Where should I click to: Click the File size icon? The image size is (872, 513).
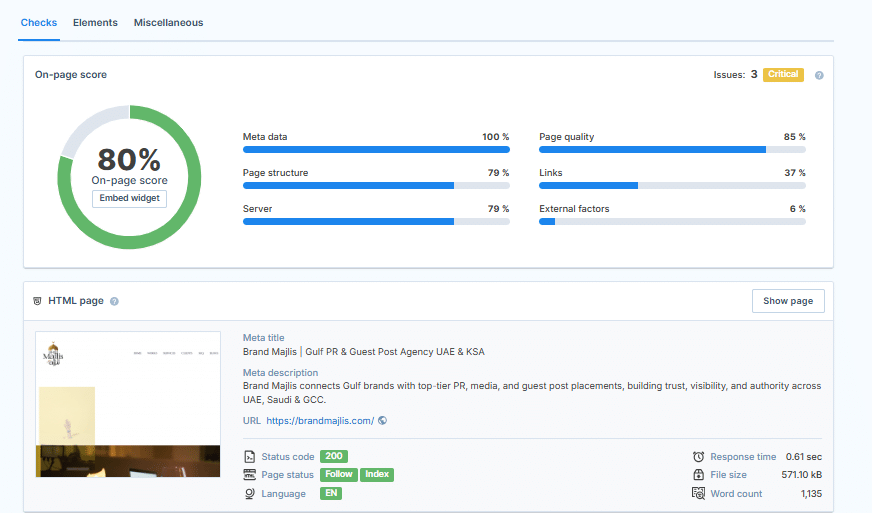pos(698,475)
